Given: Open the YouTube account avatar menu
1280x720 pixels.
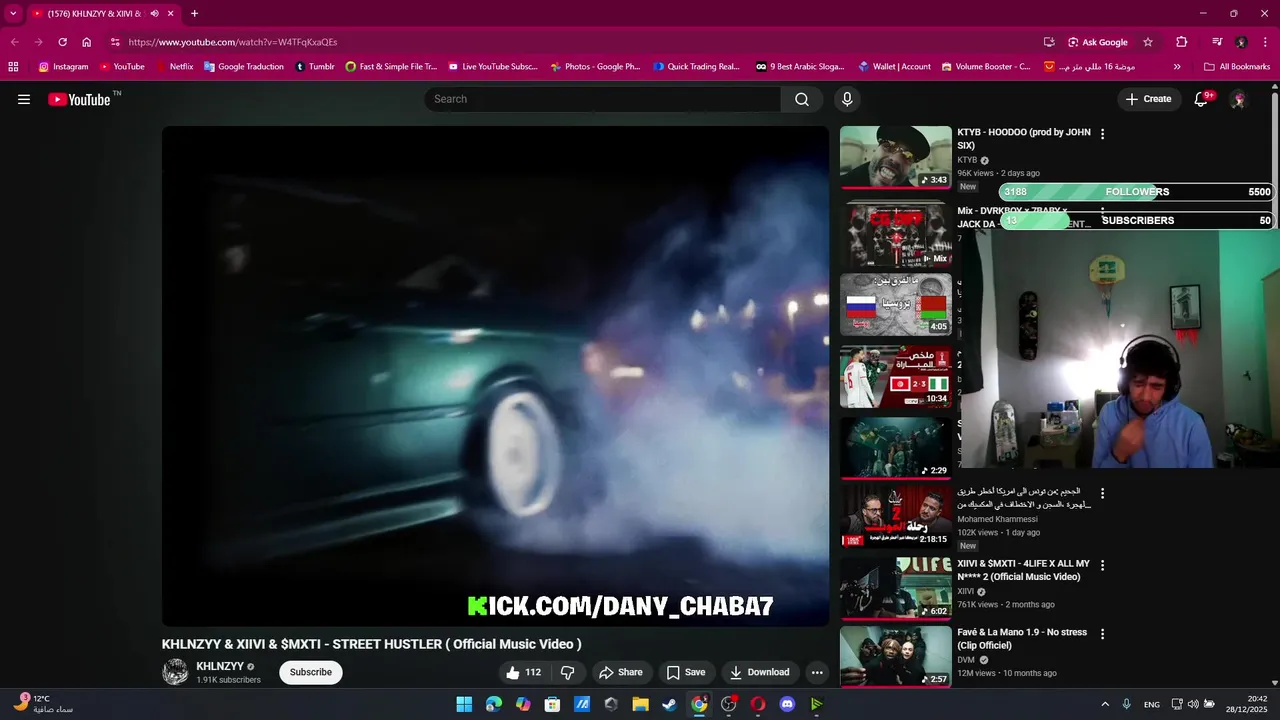Looking at the screenshot, I should [x=1238, y=99].
